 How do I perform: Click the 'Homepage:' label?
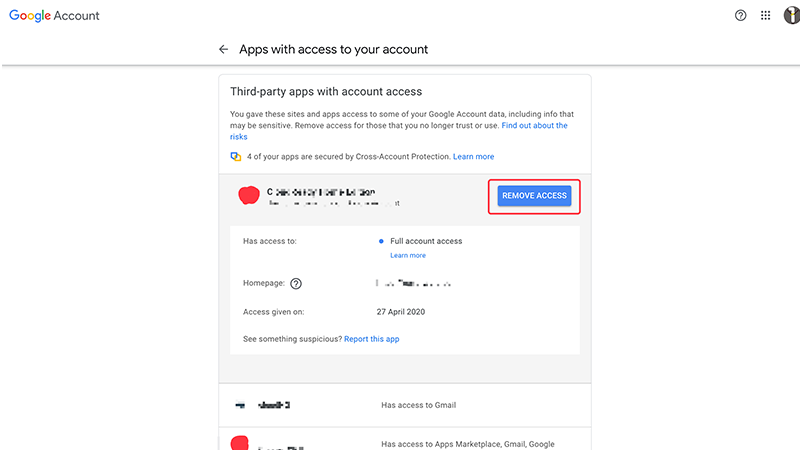pyautogui.click(x=264, y=283)
